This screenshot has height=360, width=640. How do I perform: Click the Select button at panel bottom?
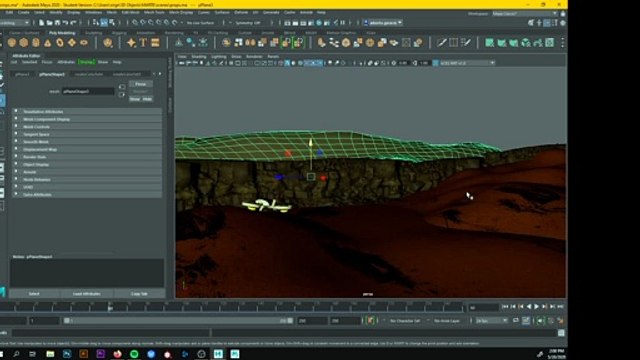34,294
